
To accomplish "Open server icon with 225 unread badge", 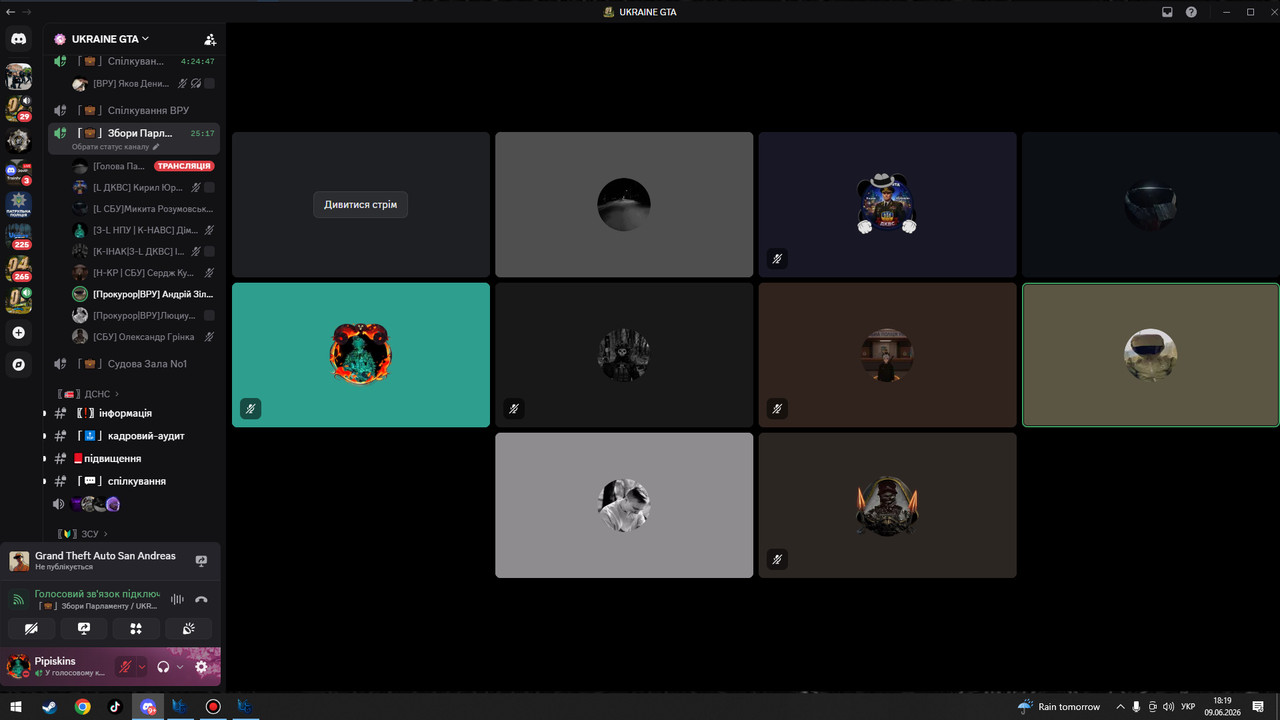I will point(18,236).
